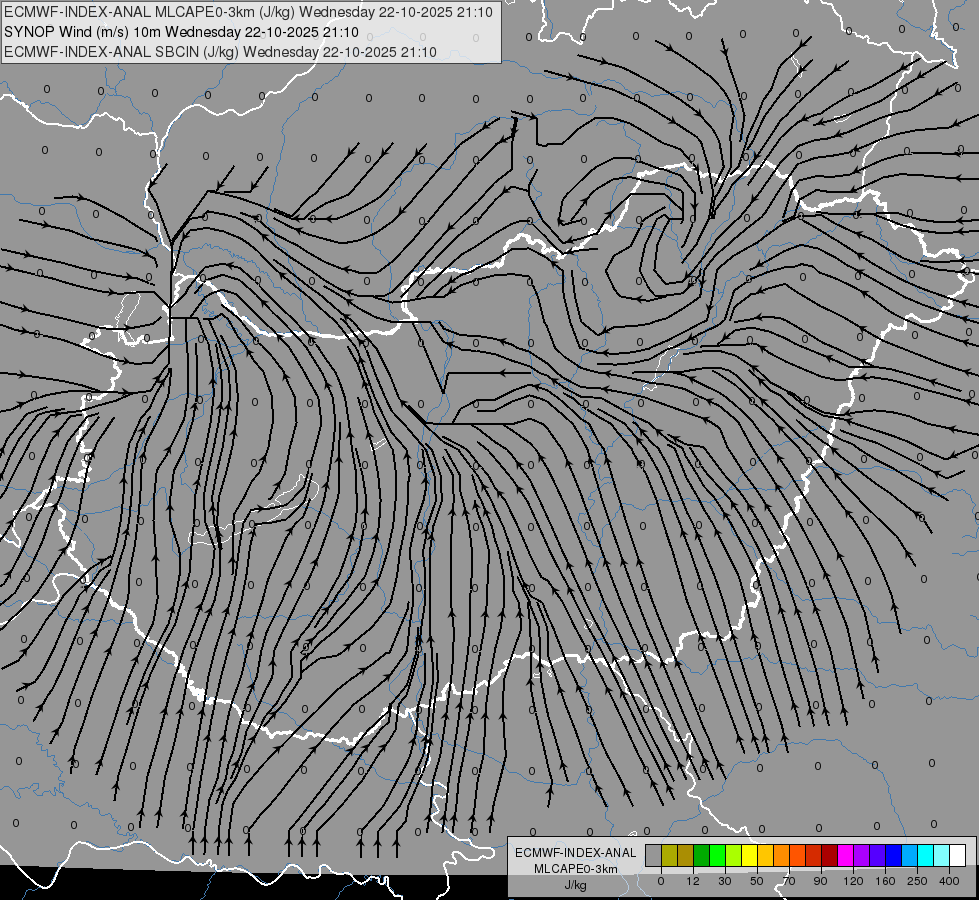Click the J/kg unit label in legend
Image resolution: width=979 pixels, height=900 pixels.
pyautogui.click(x=576, y=885)
